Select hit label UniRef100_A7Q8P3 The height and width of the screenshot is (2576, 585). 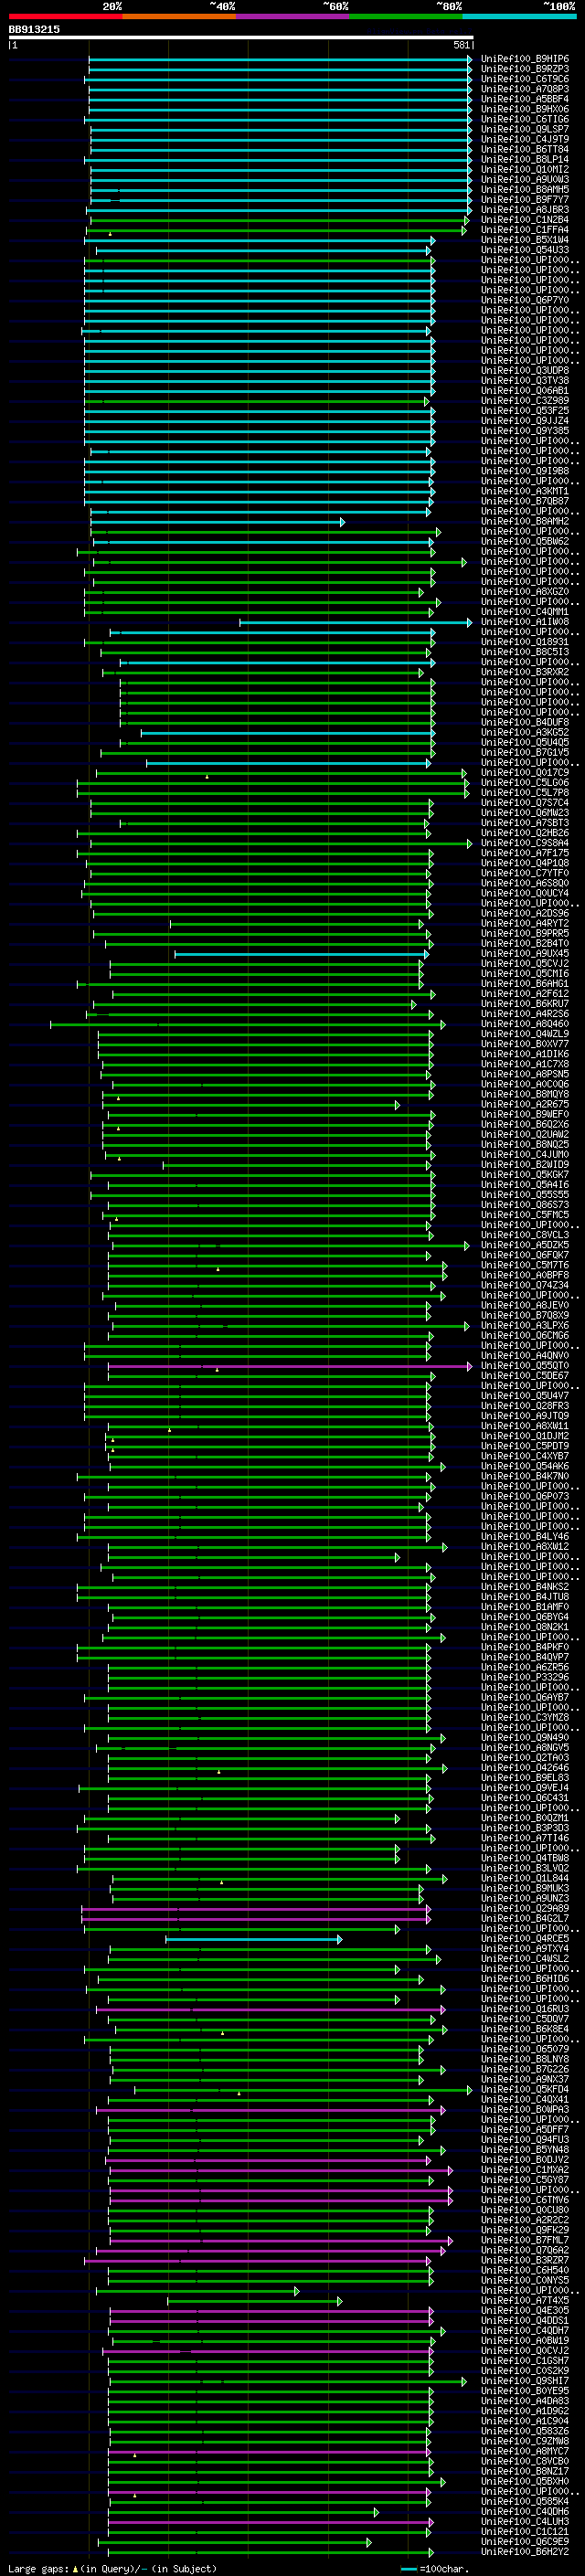[524, 89]
